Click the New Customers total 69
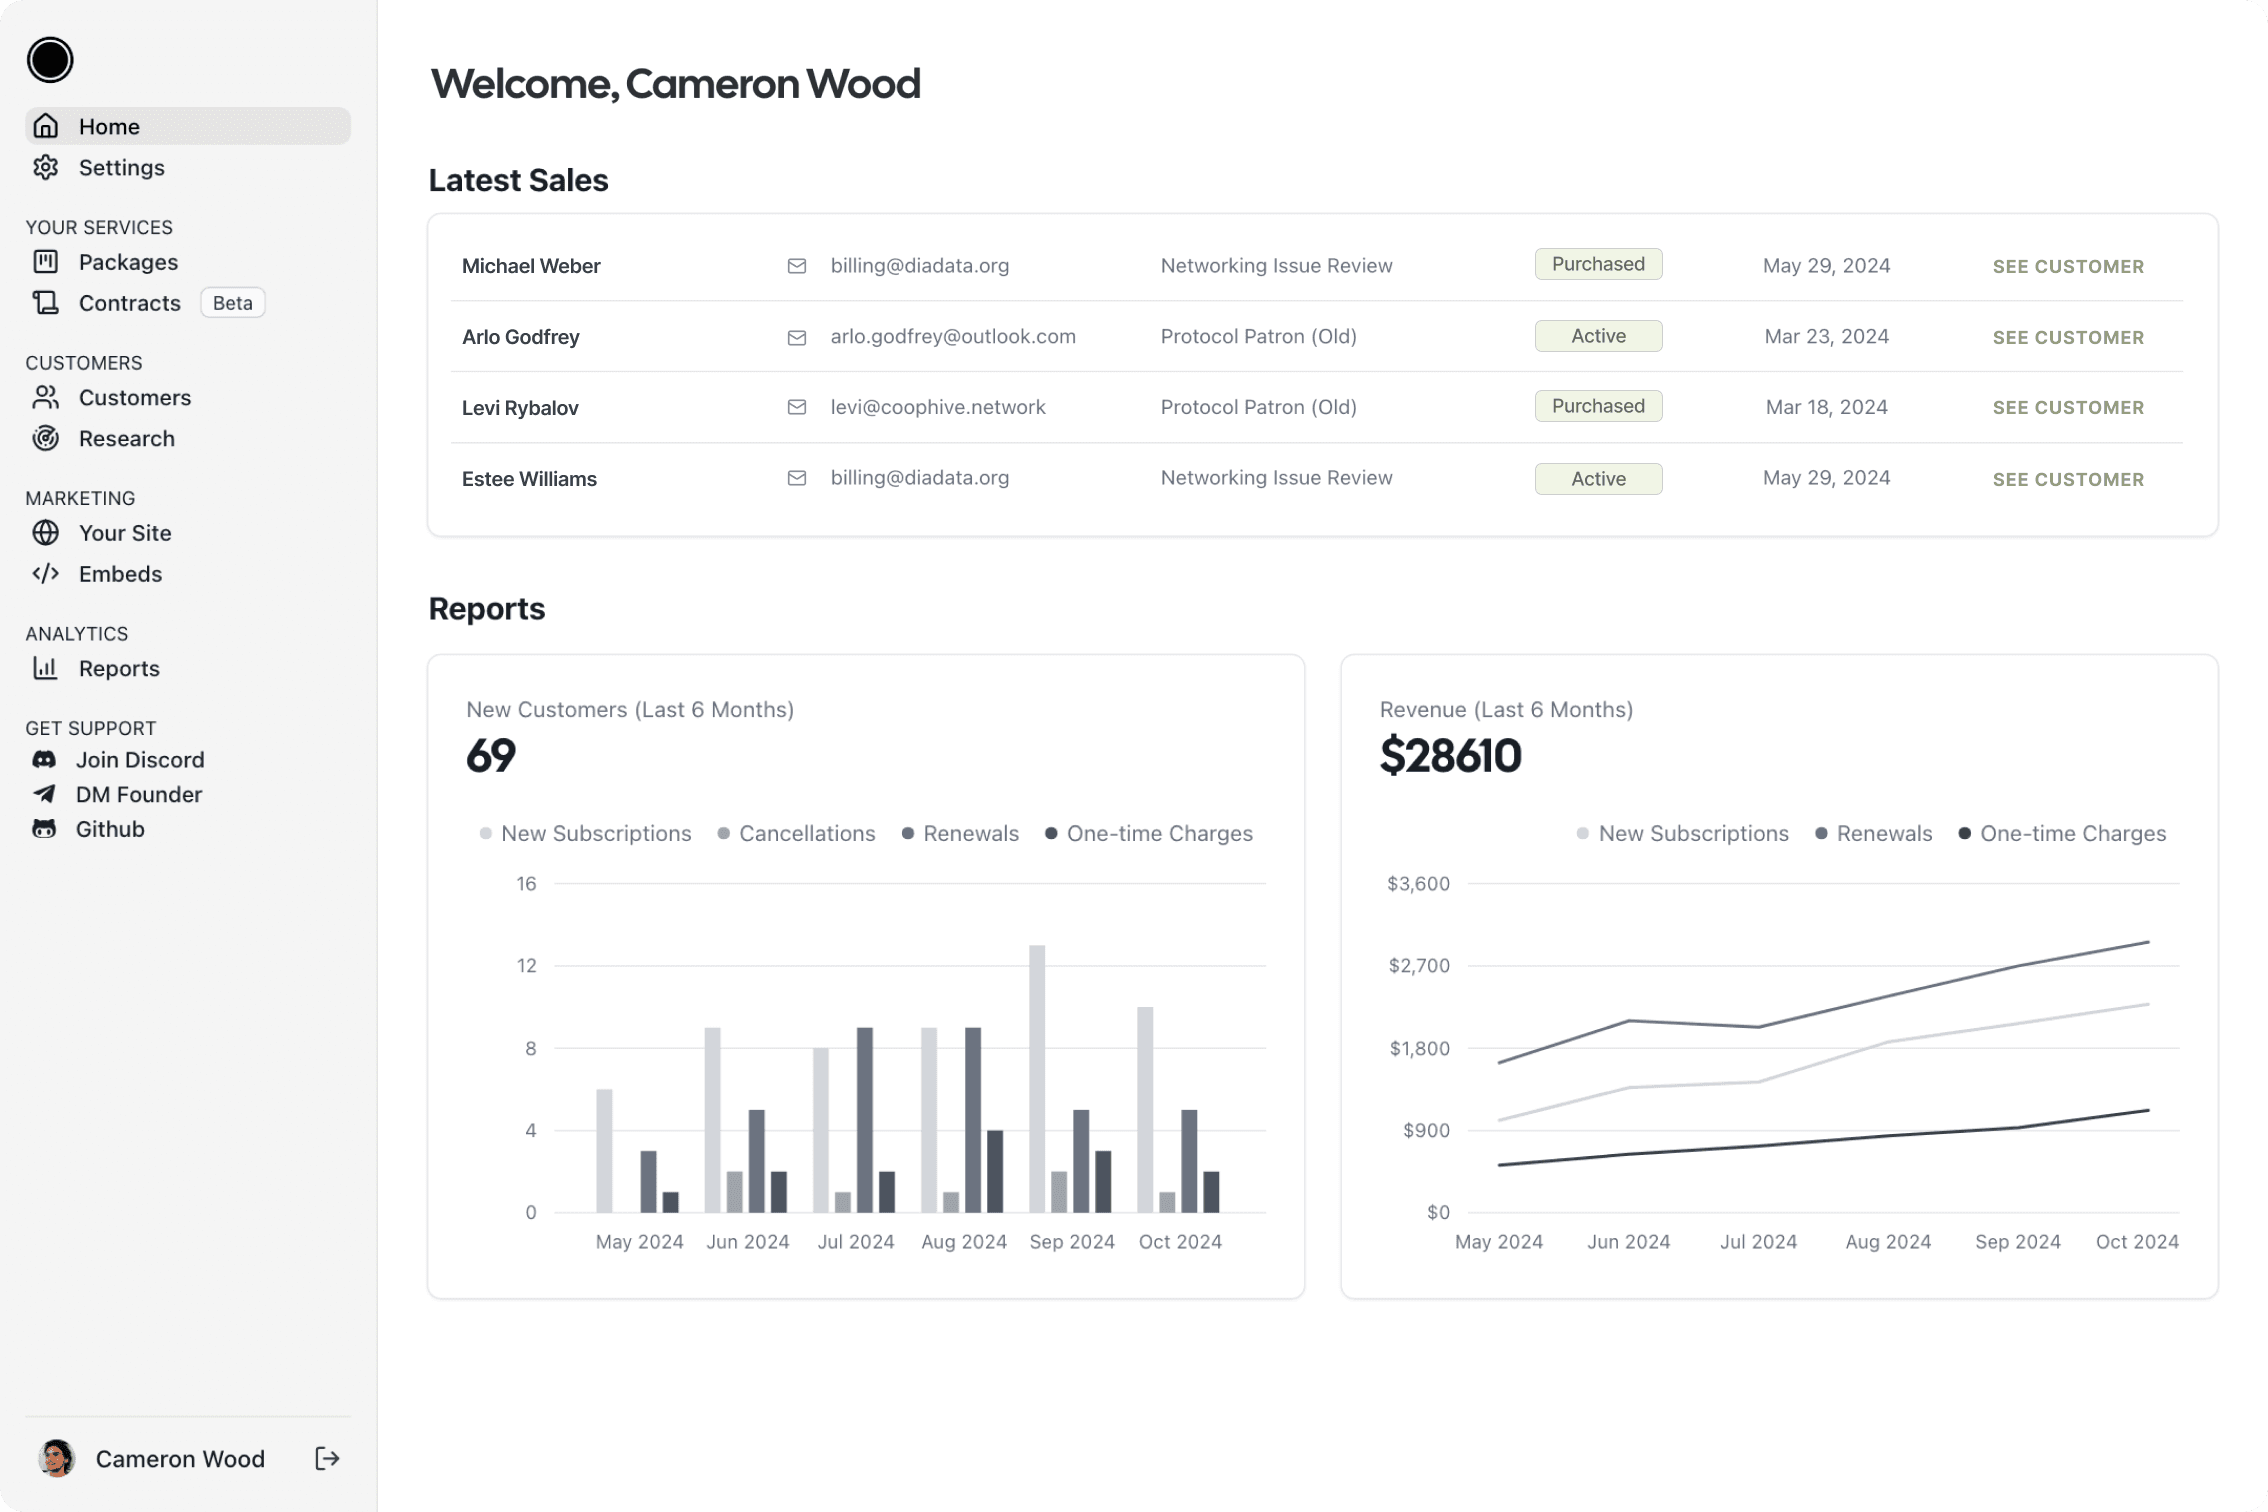The height and width of the screenshot is (1512, 2268). (x=491, y=756)
